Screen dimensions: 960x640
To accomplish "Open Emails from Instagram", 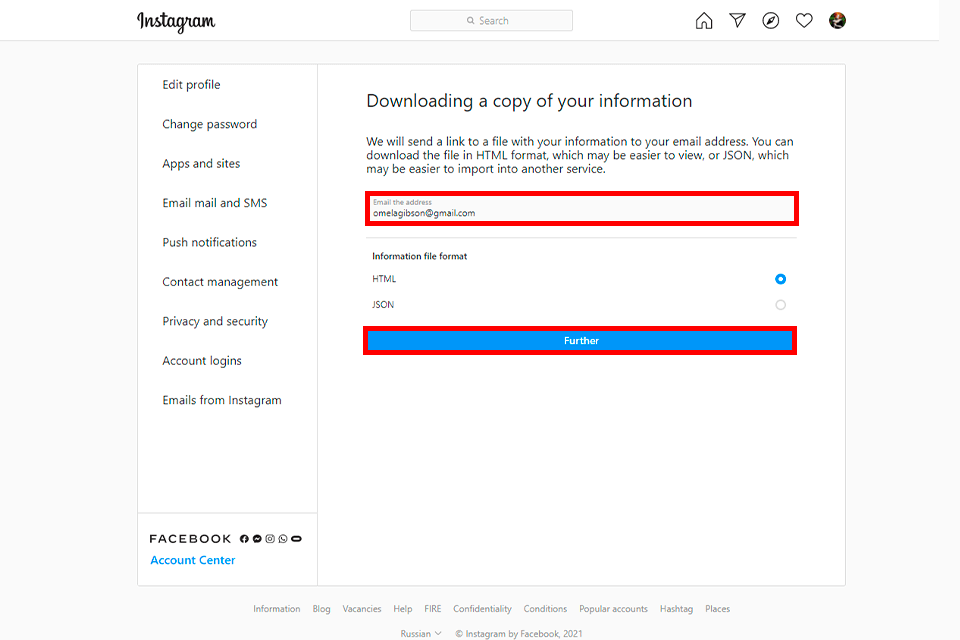I will (x=222, y=400).
